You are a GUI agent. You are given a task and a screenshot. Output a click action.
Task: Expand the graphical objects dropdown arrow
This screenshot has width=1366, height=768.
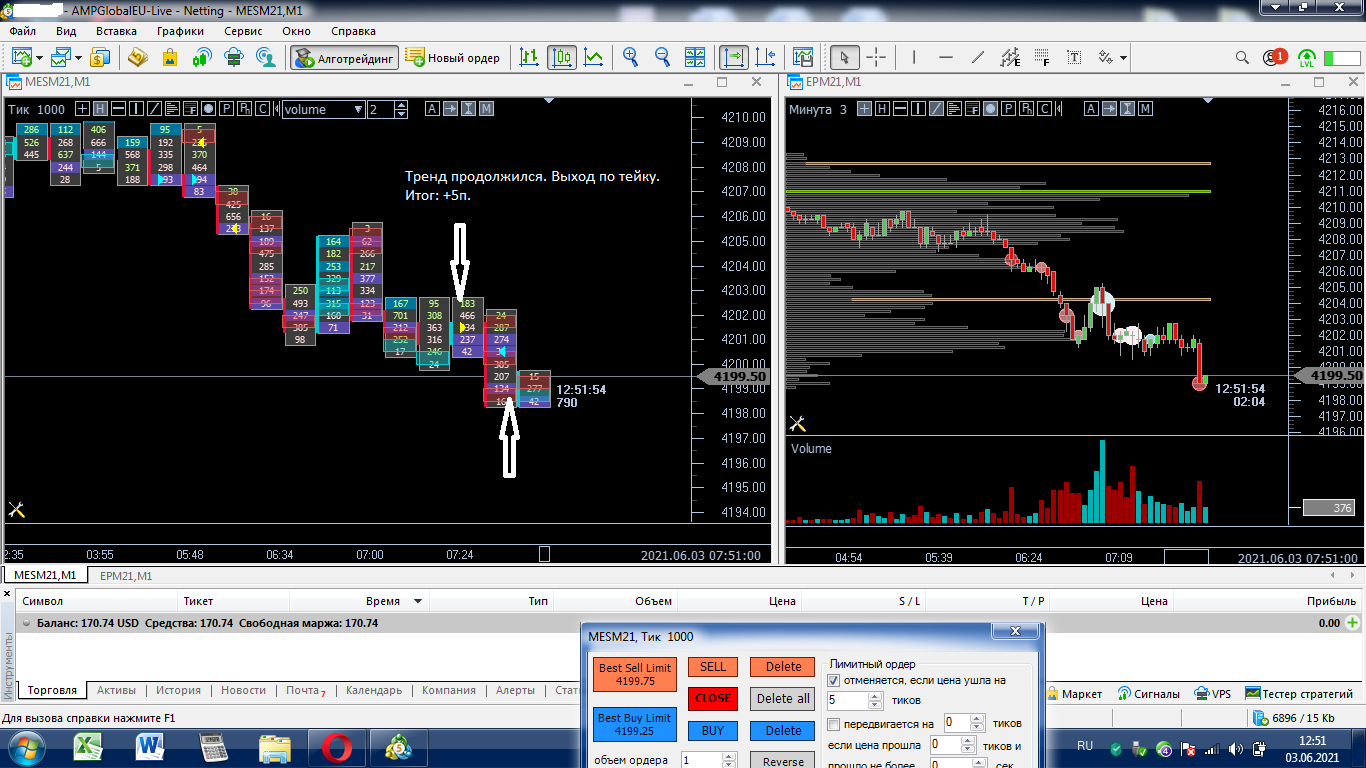[1124, 57]
